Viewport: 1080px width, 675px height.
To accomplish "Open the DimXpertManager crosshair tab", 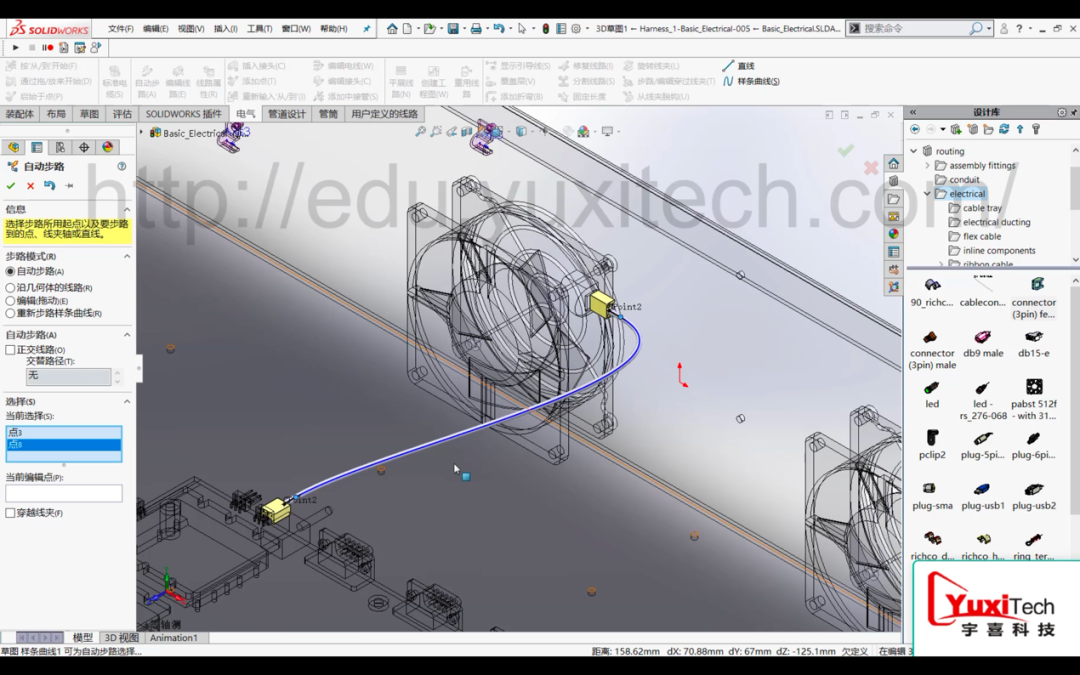I will (84, 147).
